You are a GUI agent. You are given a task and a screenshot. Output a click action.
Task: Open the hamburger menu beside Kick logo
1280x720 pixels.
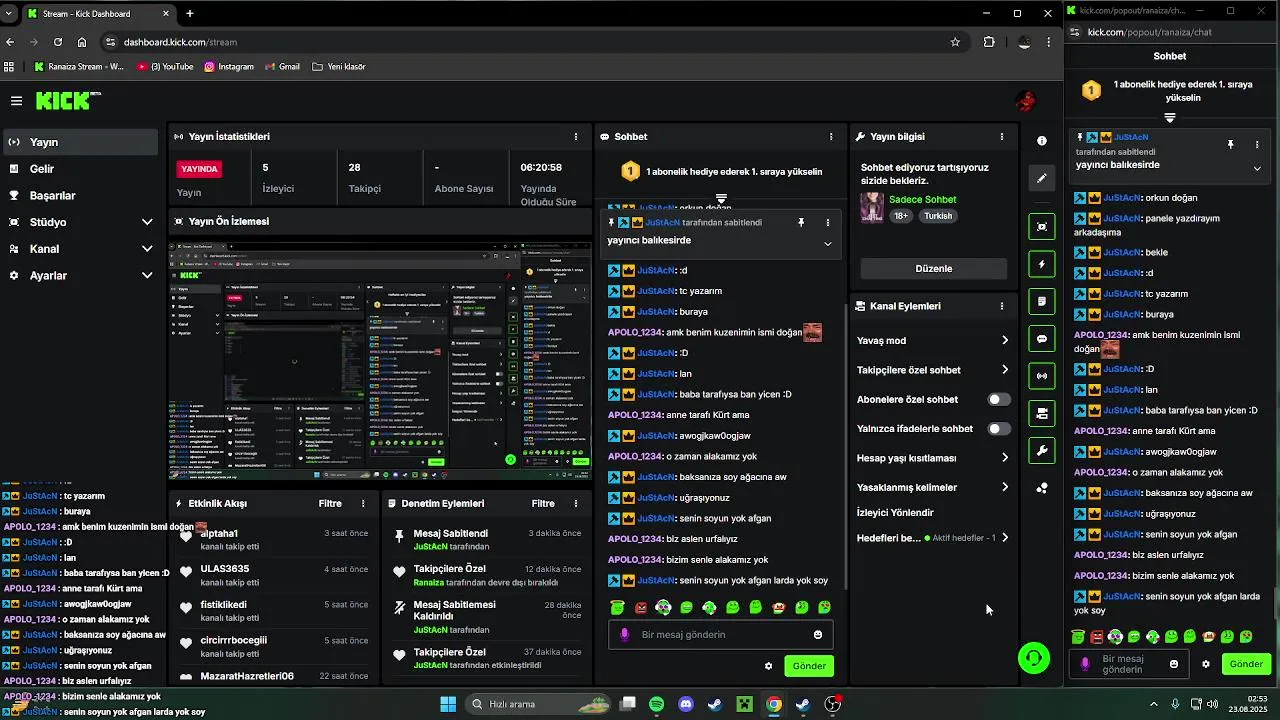click(16, 101)
